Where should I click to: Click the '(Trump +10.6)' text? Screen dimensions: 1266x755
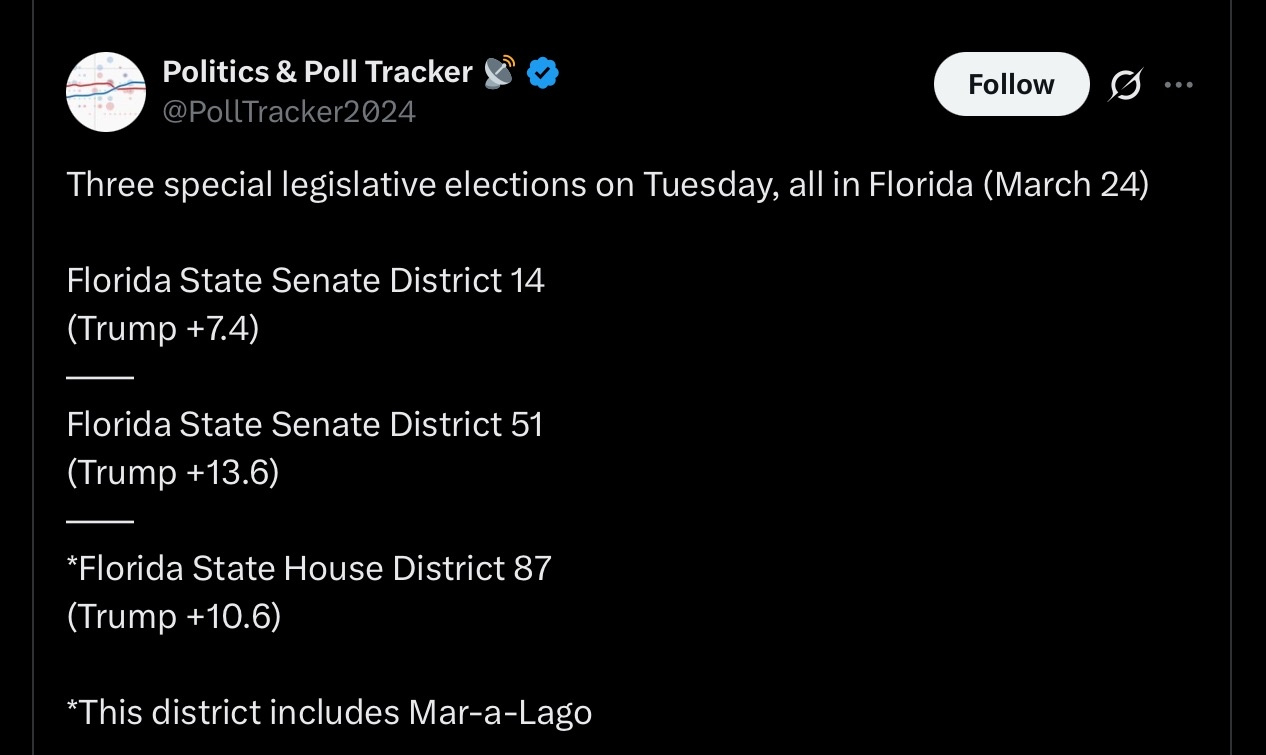pos(174,616)
